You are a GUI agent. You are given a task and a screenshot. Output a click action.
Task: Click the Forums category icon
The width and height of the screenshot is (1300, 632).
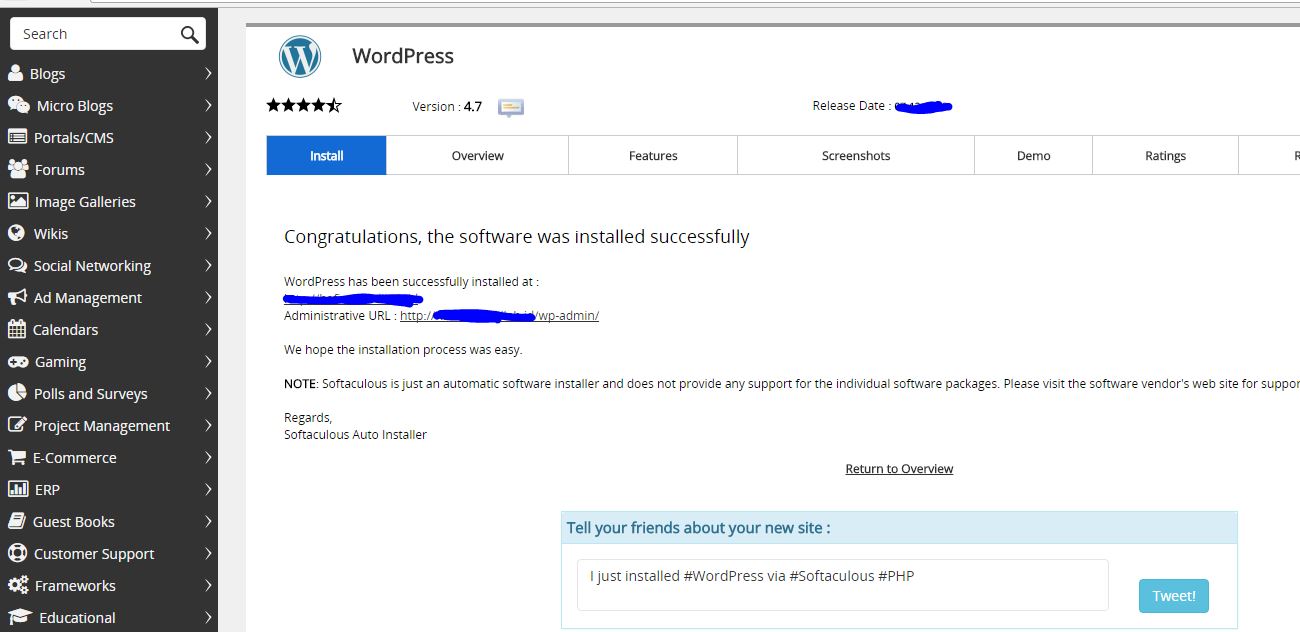(18, 169)
